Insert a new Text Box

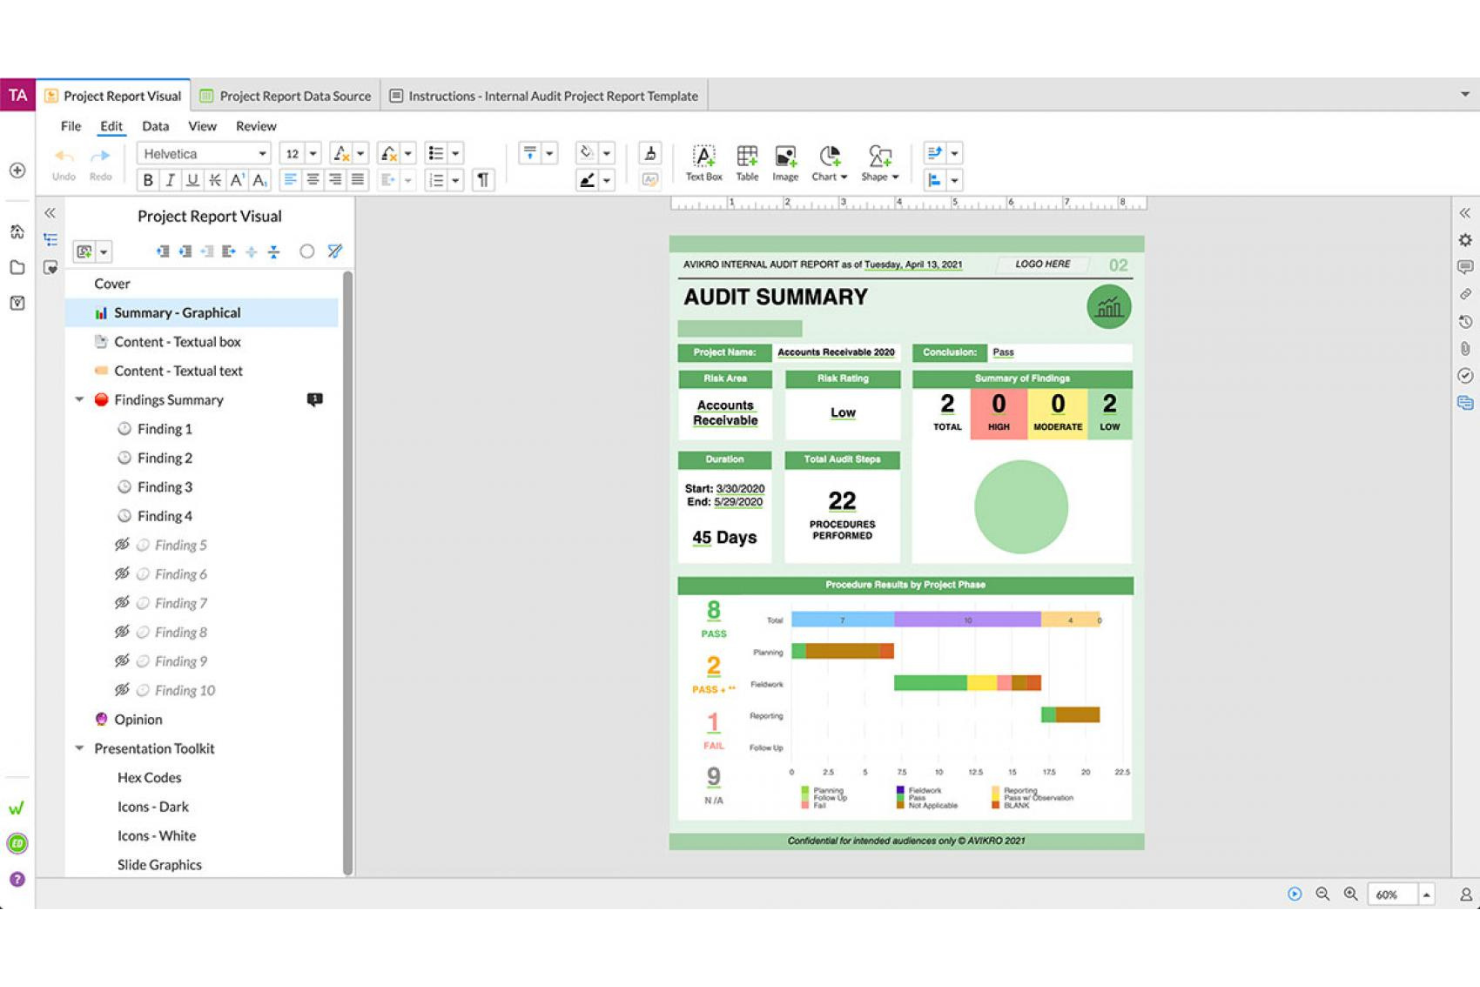(703, 161)
